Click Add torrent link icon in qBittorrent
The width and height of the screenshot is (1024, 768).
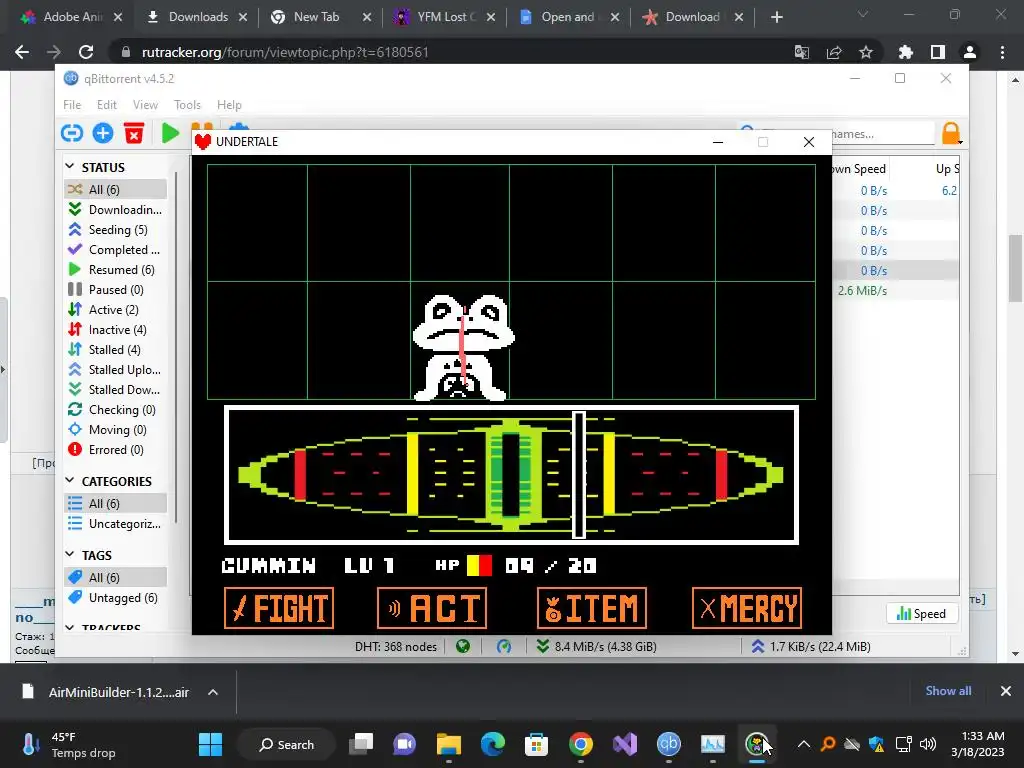72,133
